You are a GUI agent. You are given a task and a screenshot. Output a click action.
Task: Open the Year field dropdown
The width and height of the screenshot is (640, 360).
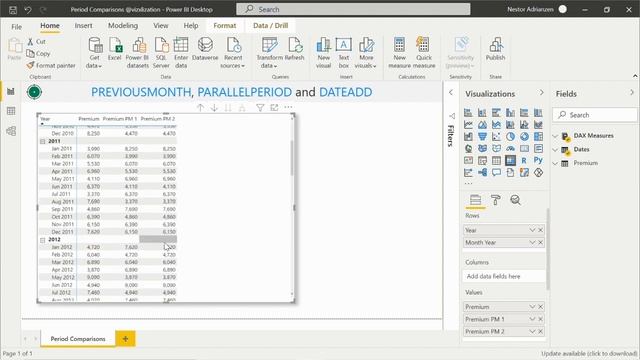pos(532,230)
